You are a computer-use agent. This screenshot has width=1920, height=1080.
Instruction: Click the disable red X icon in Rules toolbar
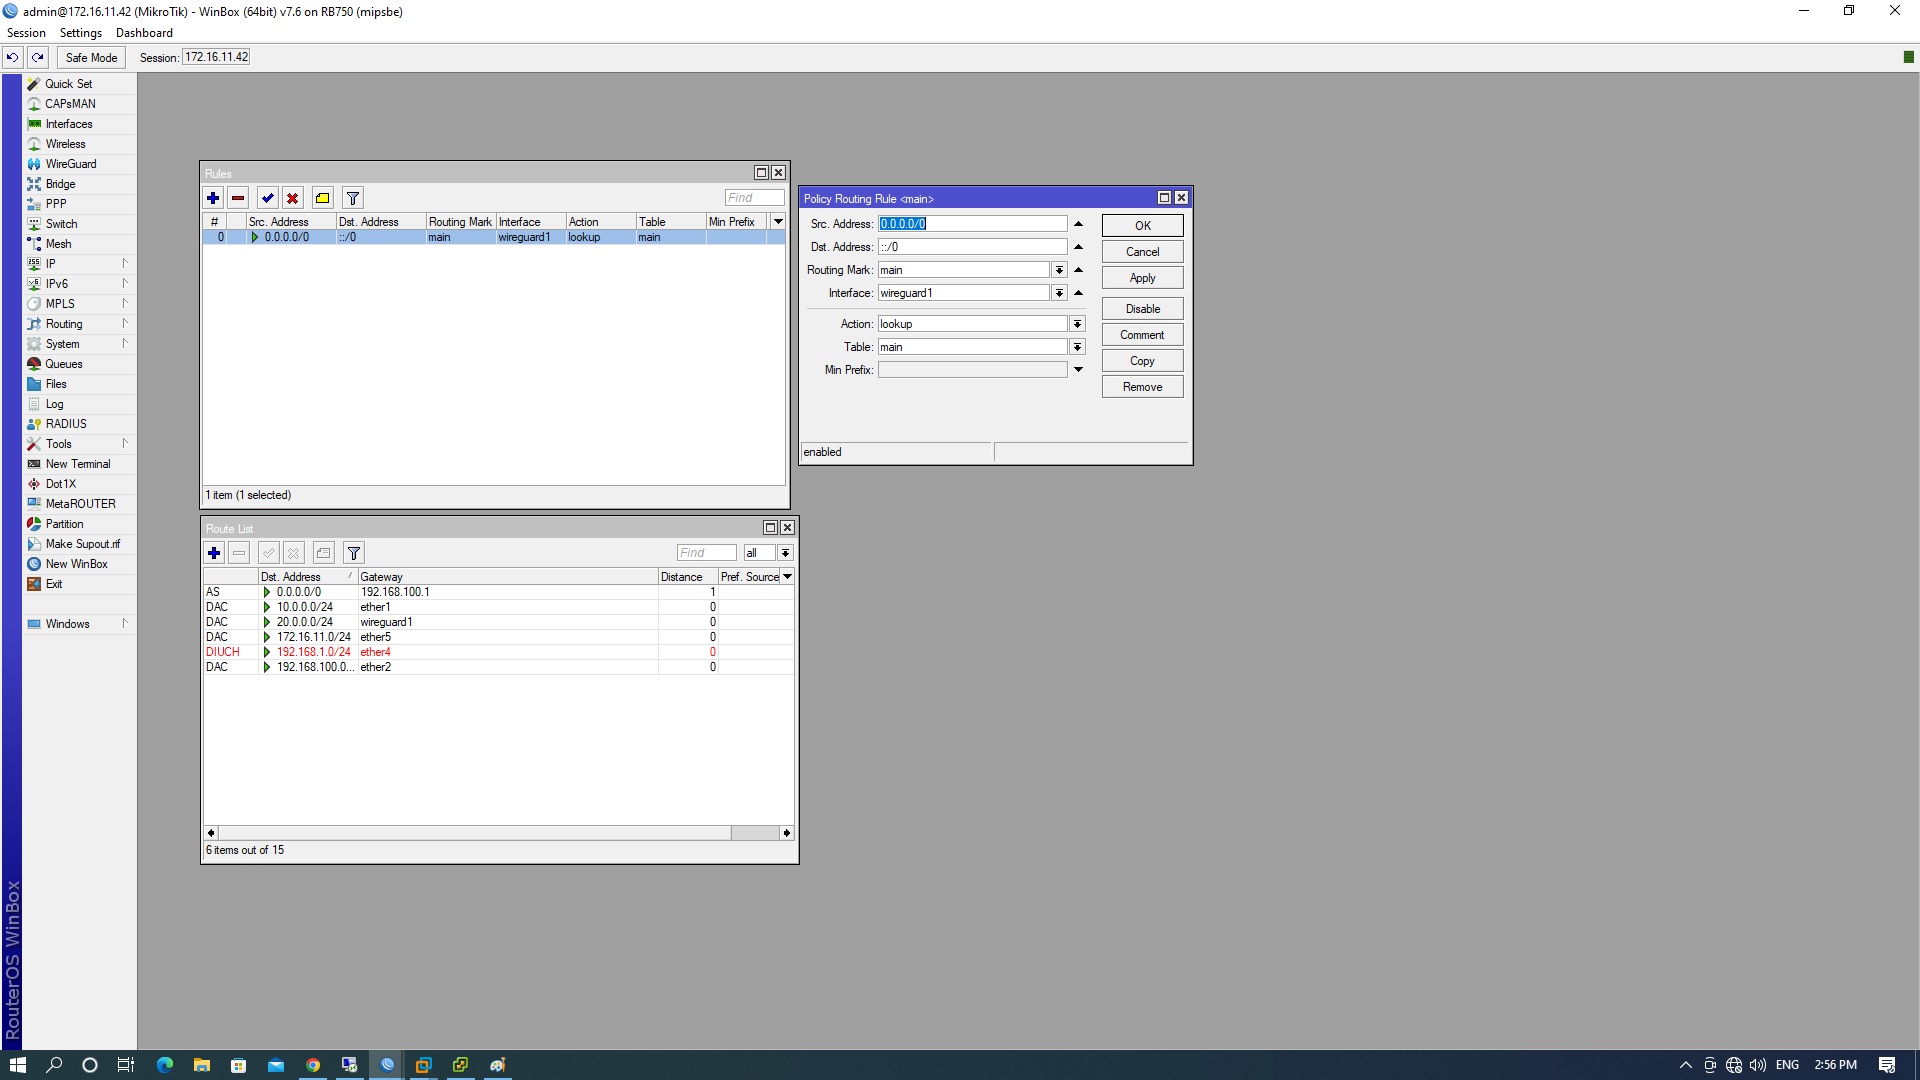point(292,198)
